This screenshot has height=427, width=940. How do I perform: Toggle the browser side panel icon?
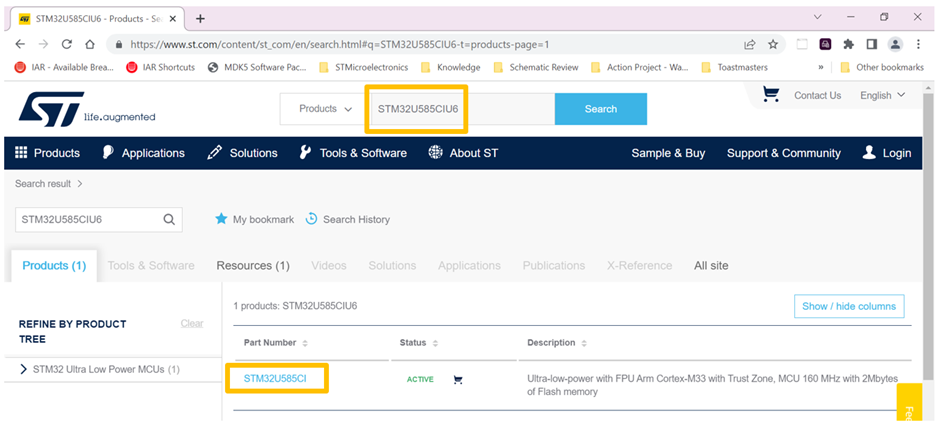click(872, 44)
